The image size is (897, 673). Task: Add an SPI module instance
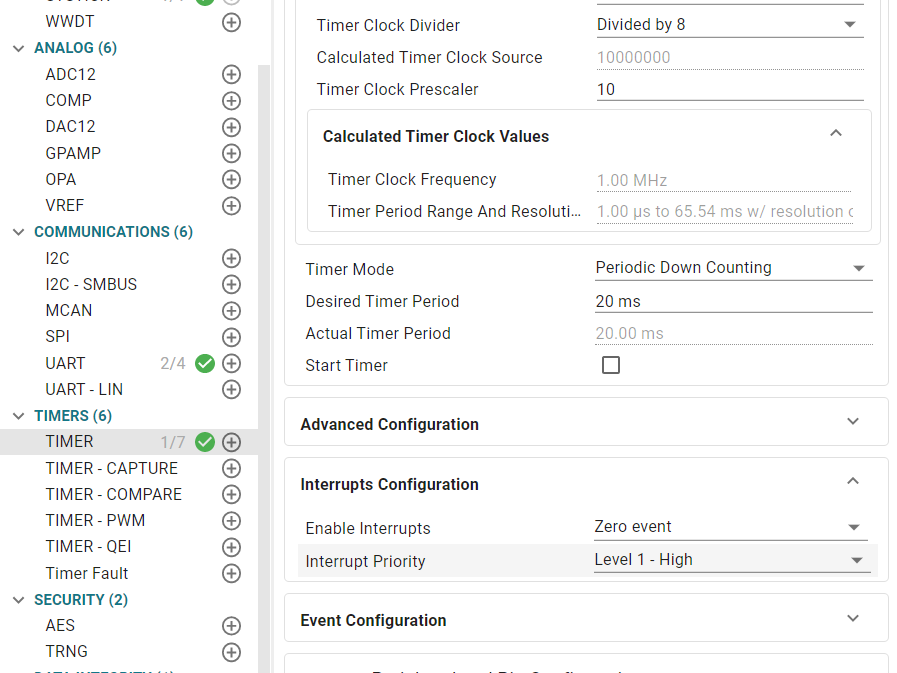pos(231,337)
